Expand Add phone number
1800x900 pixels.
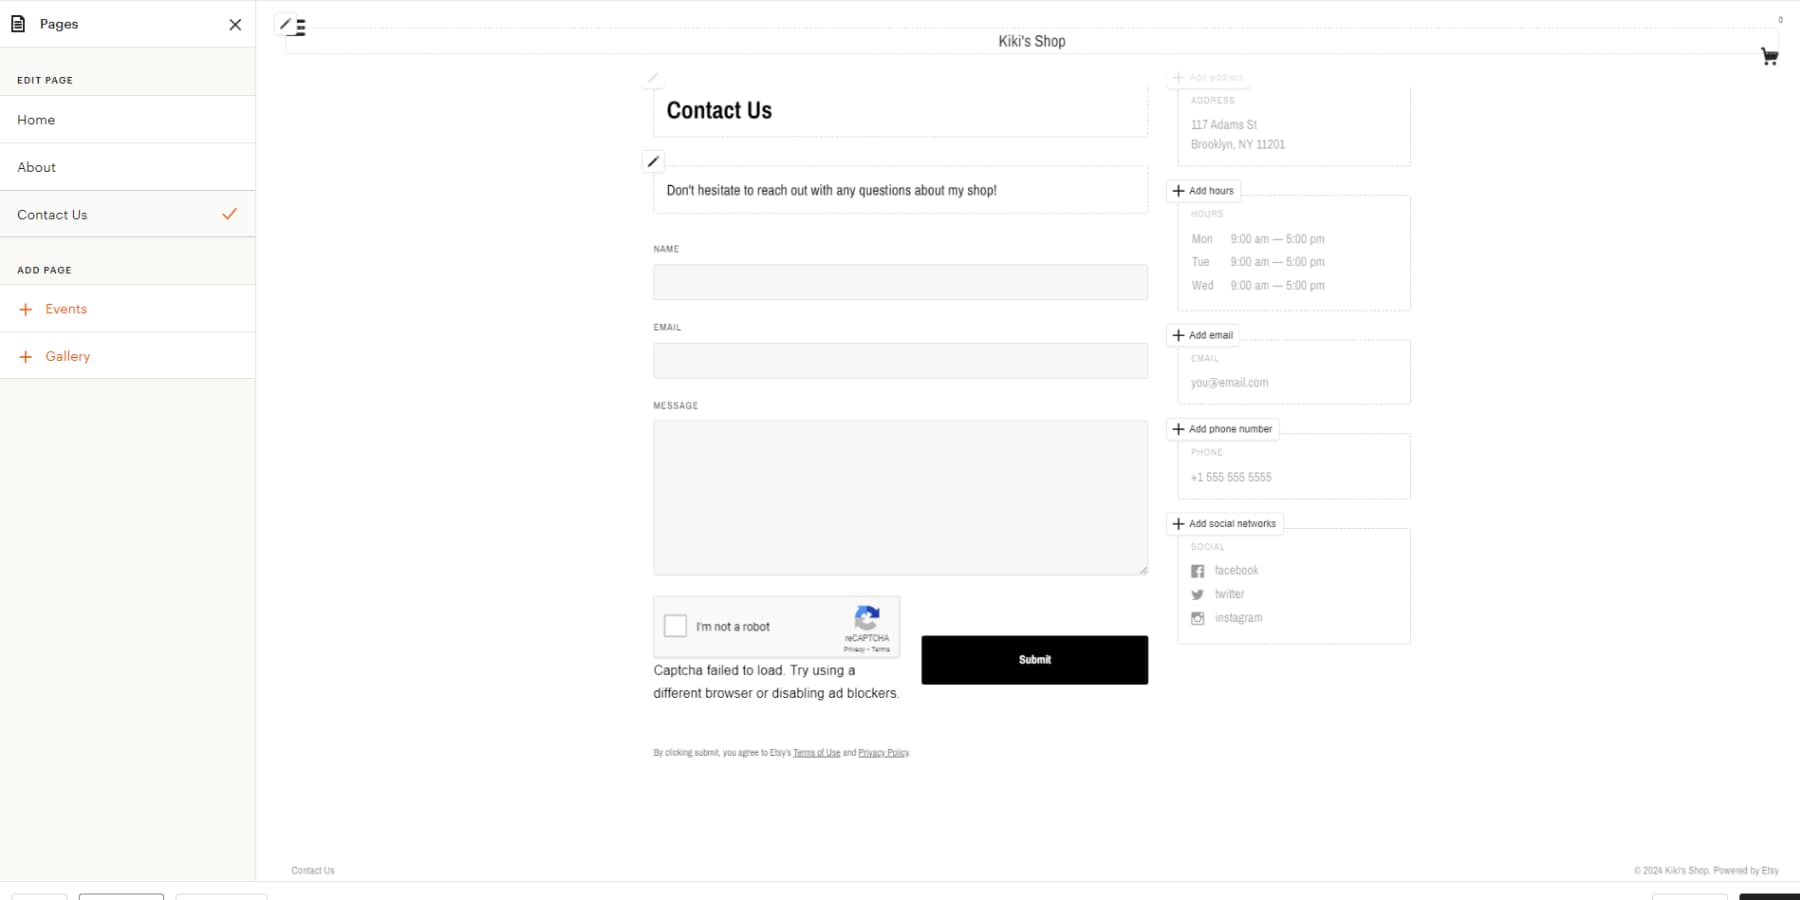[1222, 429]
